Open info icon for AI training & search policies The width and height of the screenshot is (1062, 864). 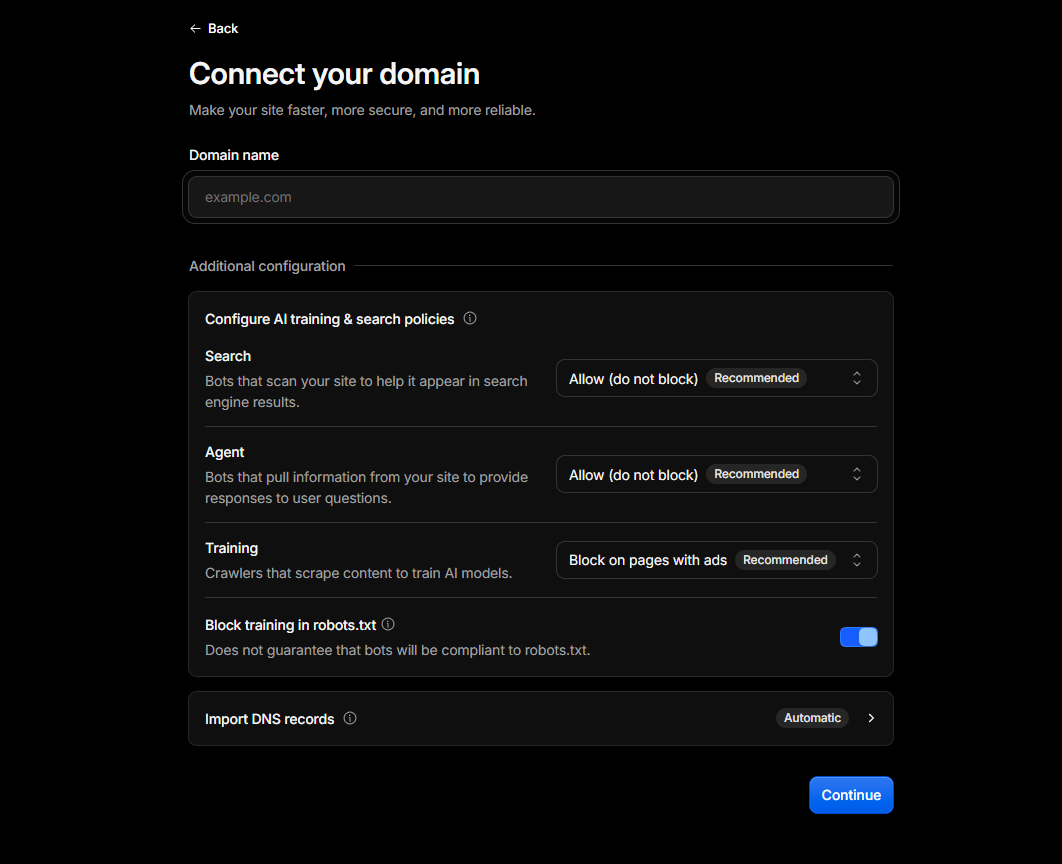(x=470, y=318)
